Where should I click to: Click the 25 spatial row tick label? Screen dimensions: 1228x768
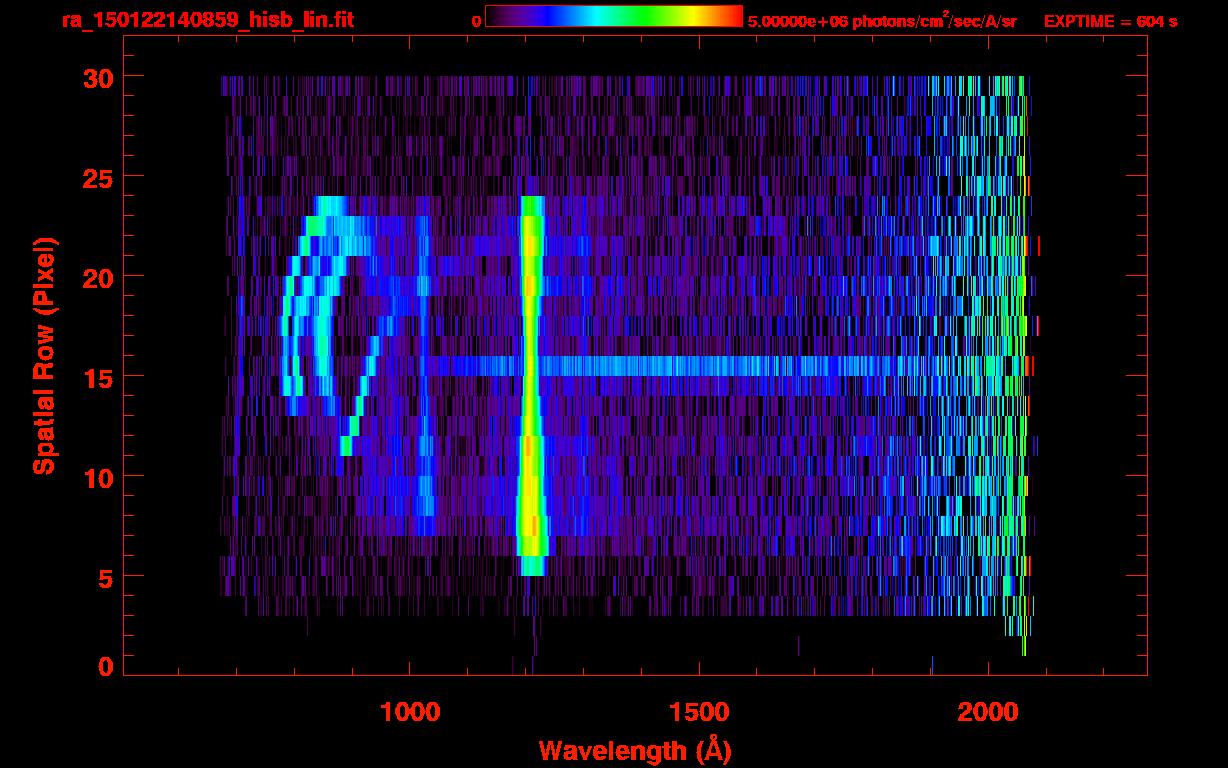click(97, 177)
